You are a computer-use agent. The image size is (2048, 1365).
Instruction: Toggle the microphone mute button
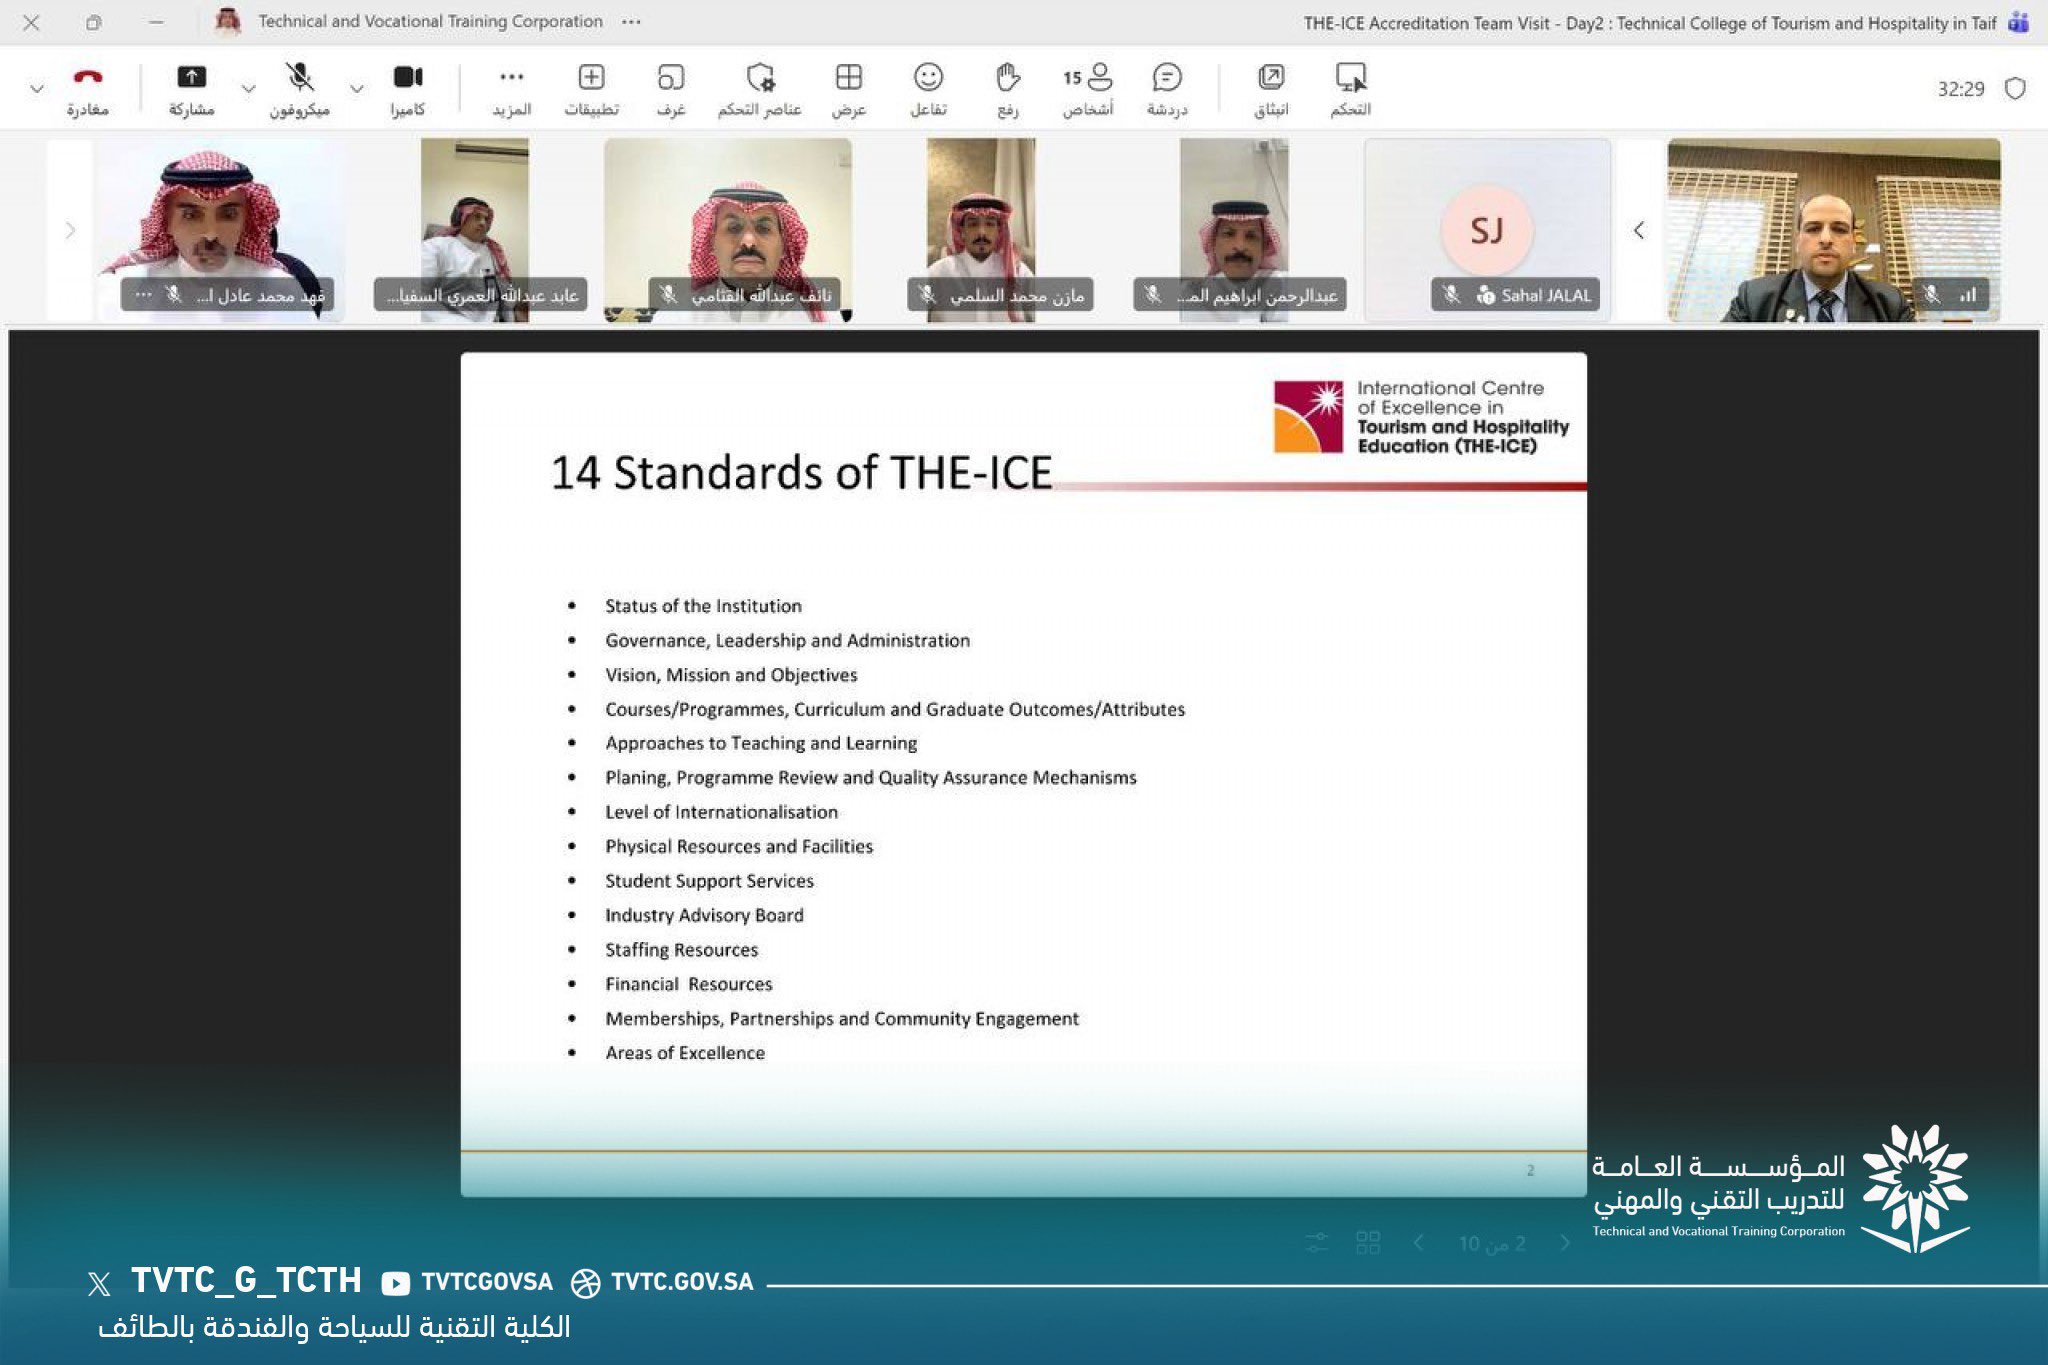299,89
